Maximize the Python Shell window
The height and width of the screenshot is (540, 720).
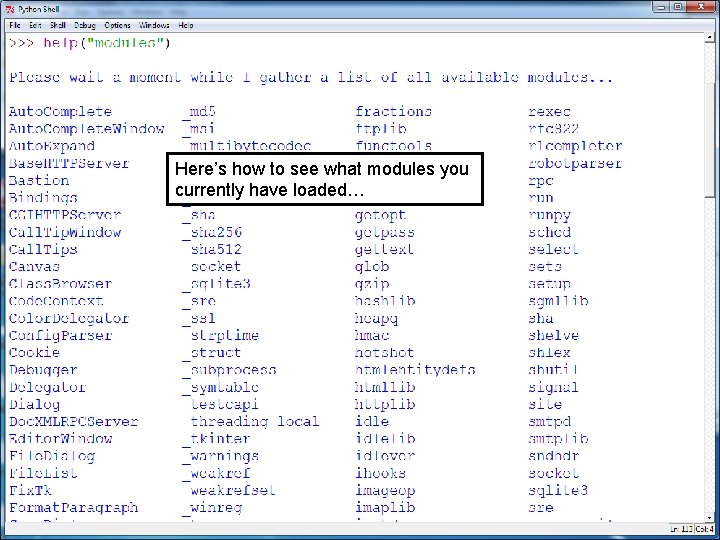click(x=678, y=7)
